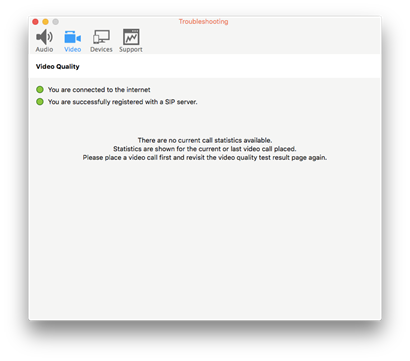Click the 'Statistics are shown for' line
410x361 pixels.
(x=205, y=149)
